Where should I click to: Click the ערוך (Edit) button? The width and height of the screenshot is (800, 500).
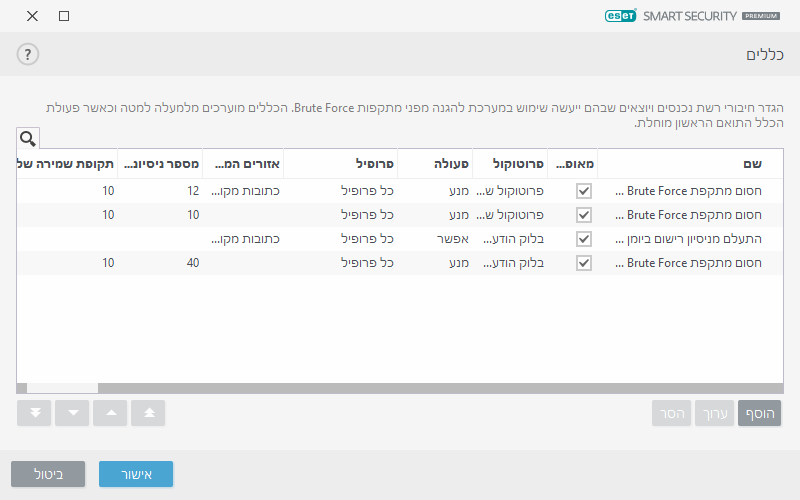click(714, 413)
